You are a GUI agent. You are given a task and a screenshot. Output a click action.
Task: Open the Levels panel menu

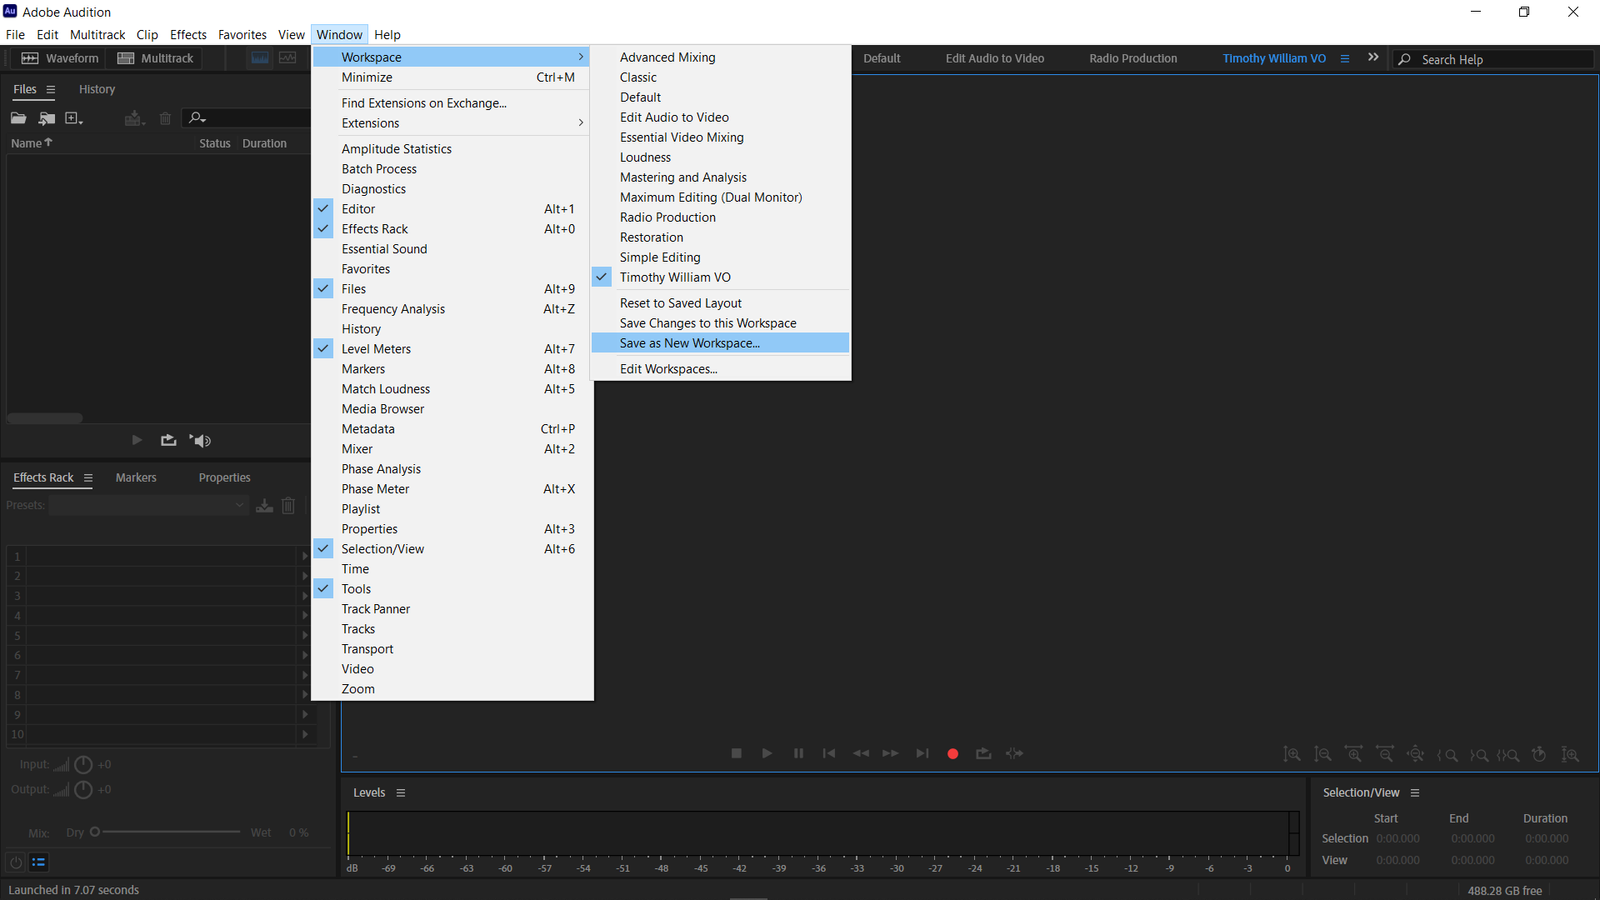(x=400, y=792)
